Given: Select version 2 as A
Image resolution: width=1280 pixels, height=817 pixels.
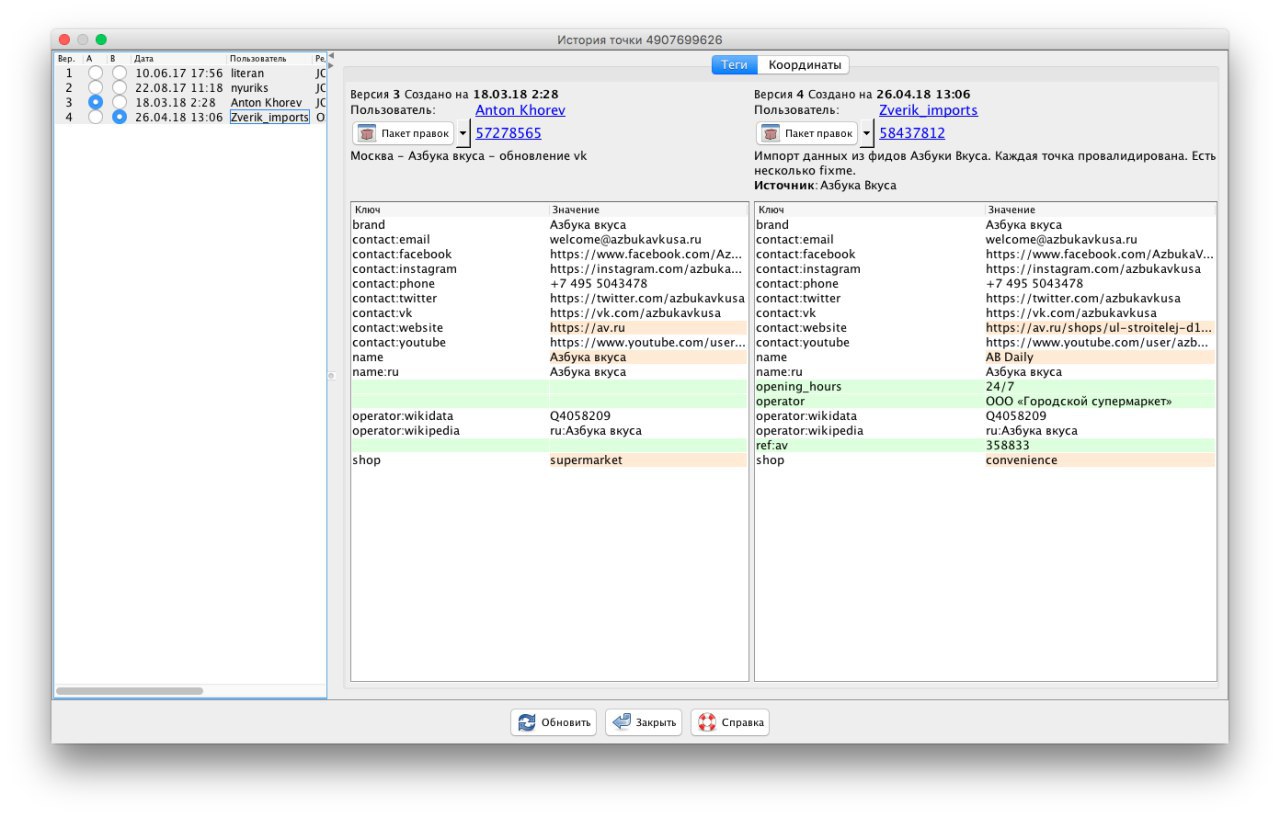Looking at the screenshot, I should pos(96,88).
